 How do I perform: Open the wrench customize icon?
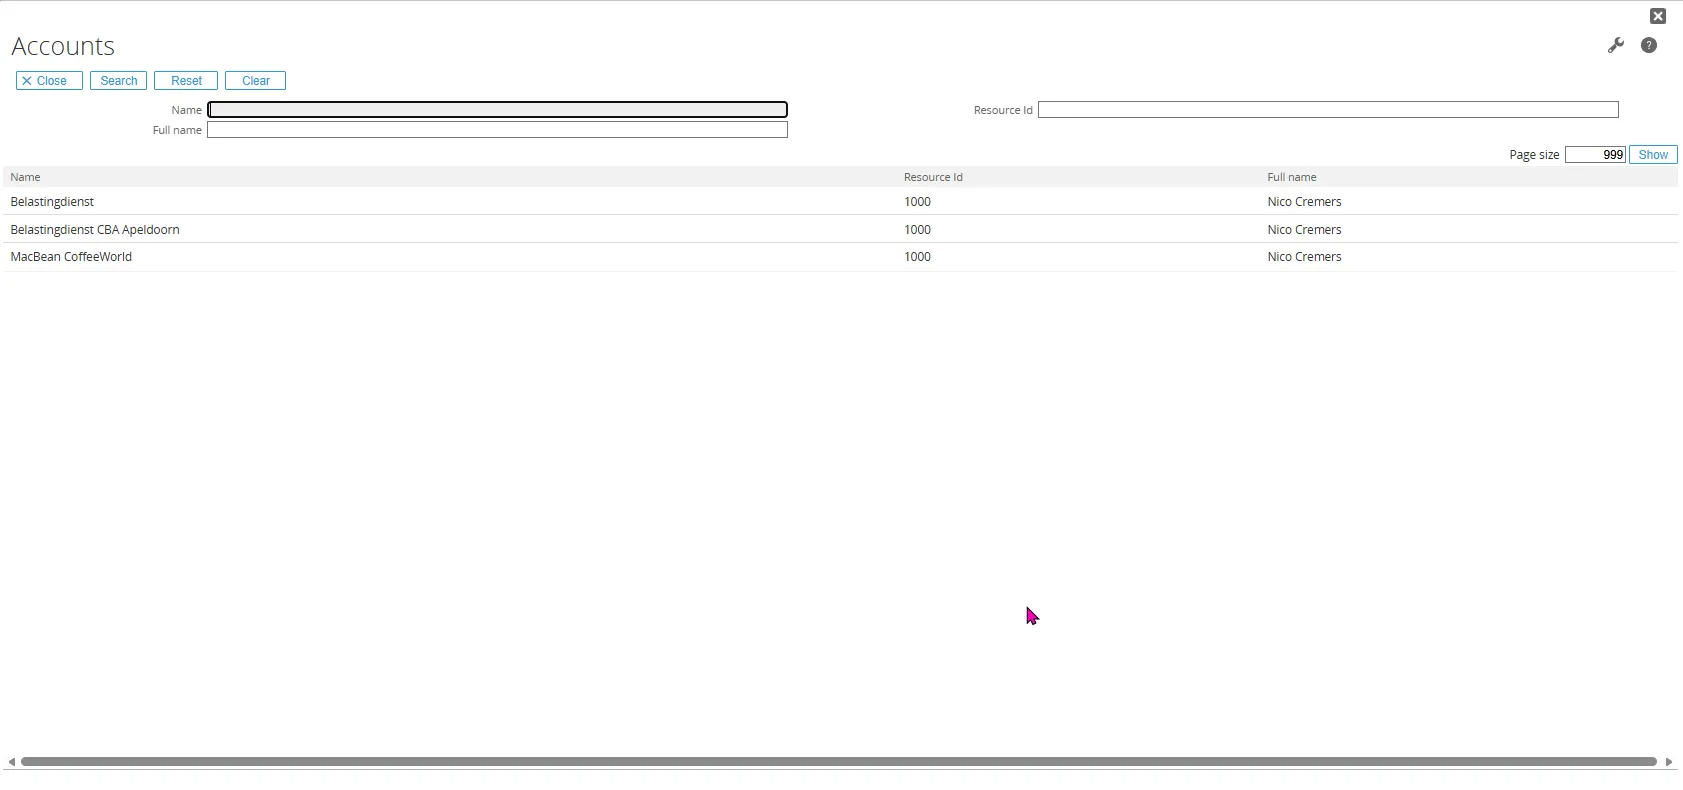[1616, 45]
